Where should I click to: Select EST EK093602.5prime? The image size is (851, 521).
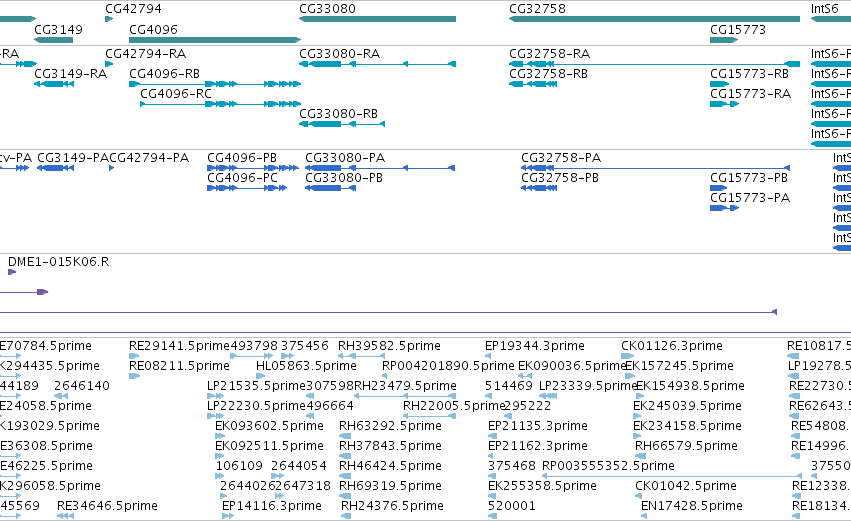(x=269, y=426)
